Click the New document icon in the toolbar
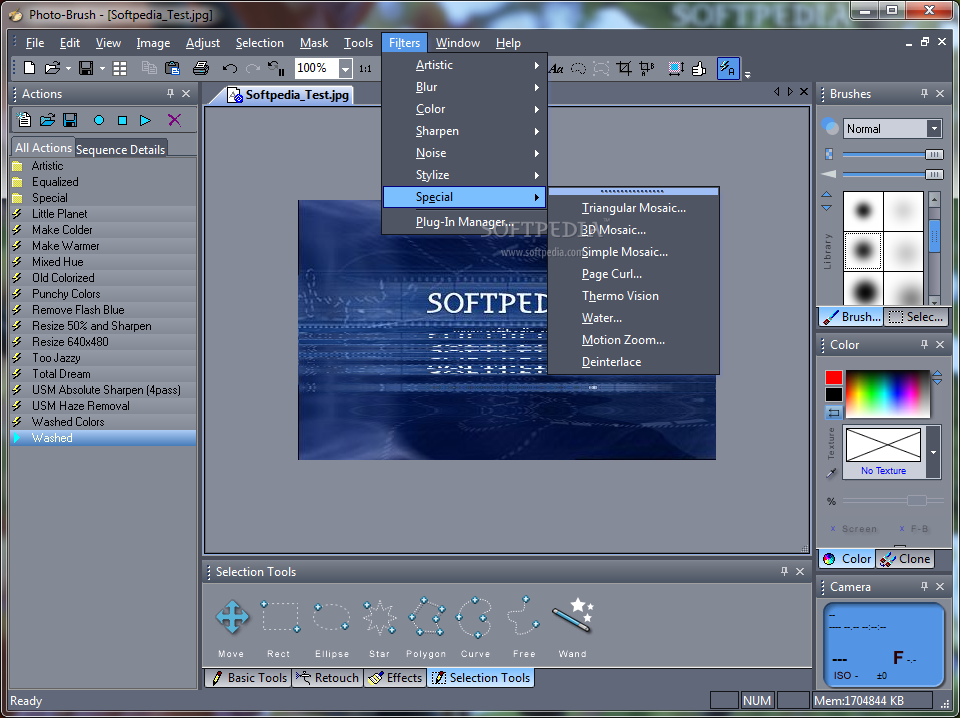 [29, 68]
